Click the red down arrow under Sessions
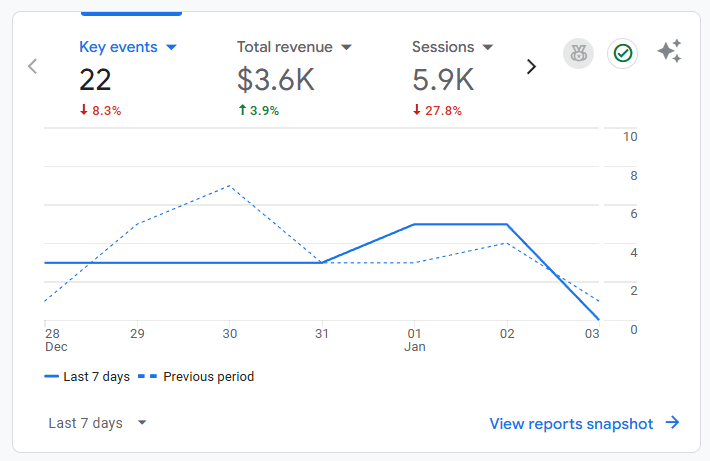710x461 pixels. pyautogui.click(x=417, y=111)
